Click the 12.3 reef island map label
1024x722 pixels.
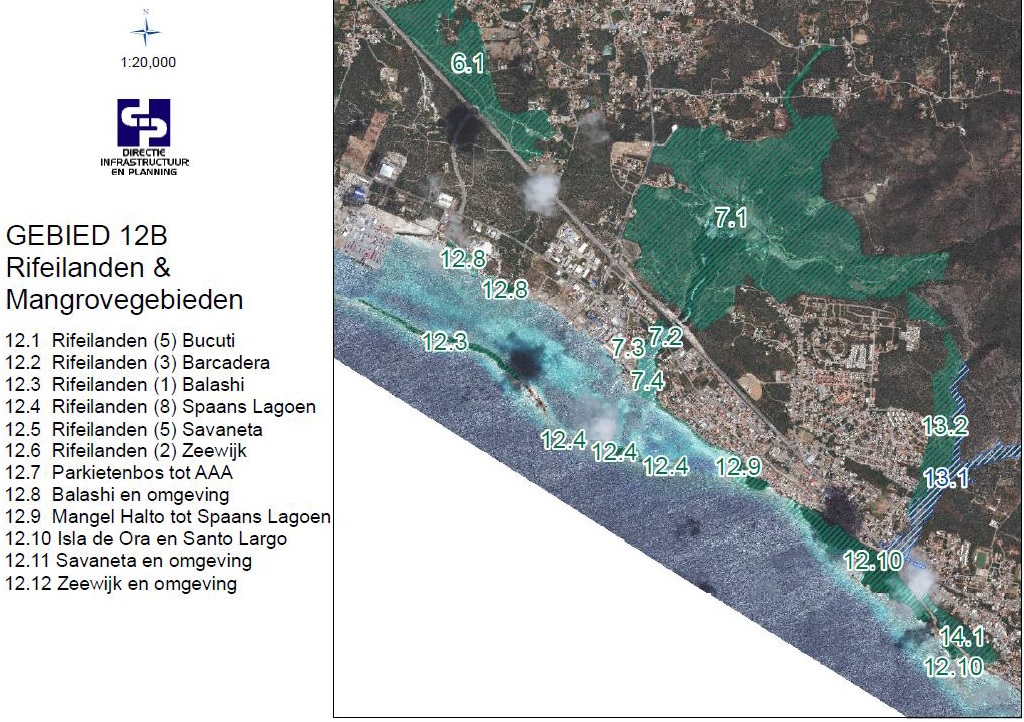click(445, 342)
